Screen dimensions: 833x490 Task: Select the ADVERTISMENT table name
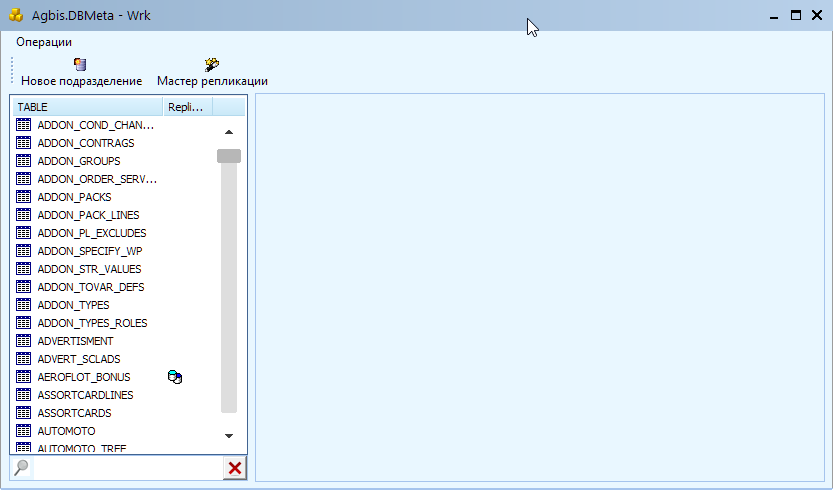click(75, 341)
